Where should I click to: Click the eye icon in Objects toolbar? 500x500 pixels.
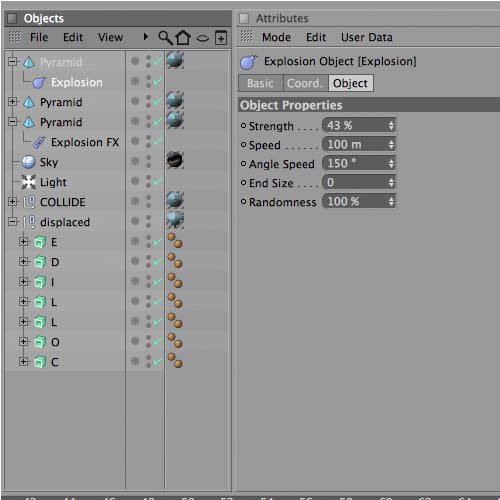click(203, 38)
